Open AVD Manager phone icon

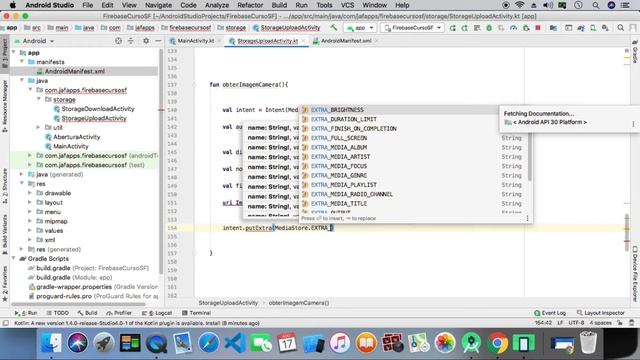(593, 28)
